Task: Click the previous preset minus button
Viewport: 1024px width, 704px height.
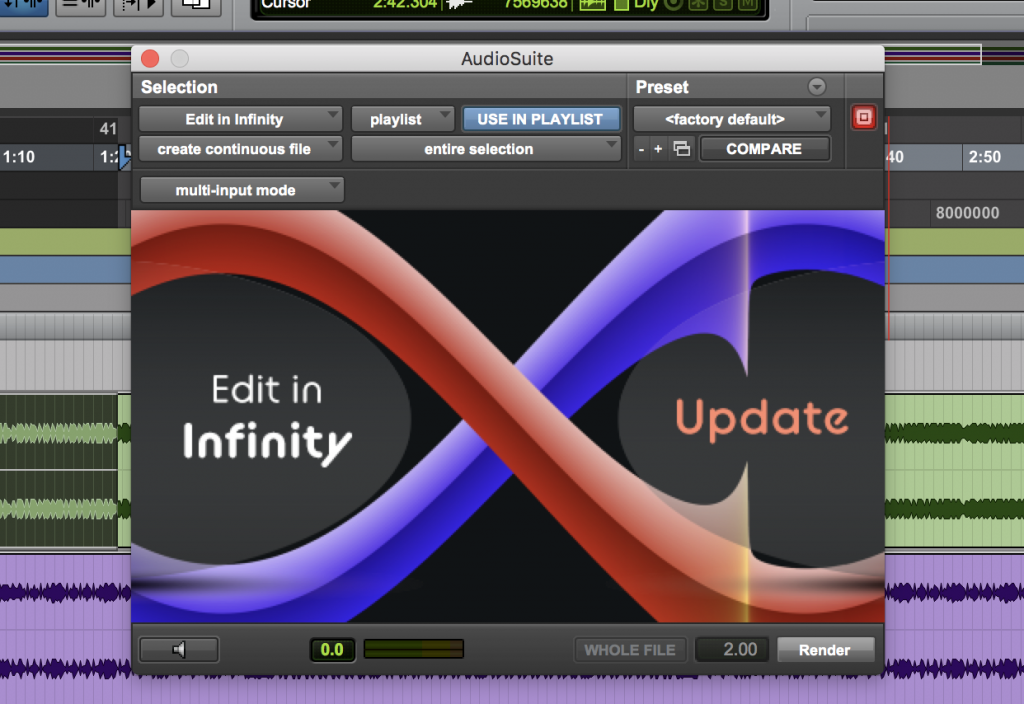Action: point(641,149)
